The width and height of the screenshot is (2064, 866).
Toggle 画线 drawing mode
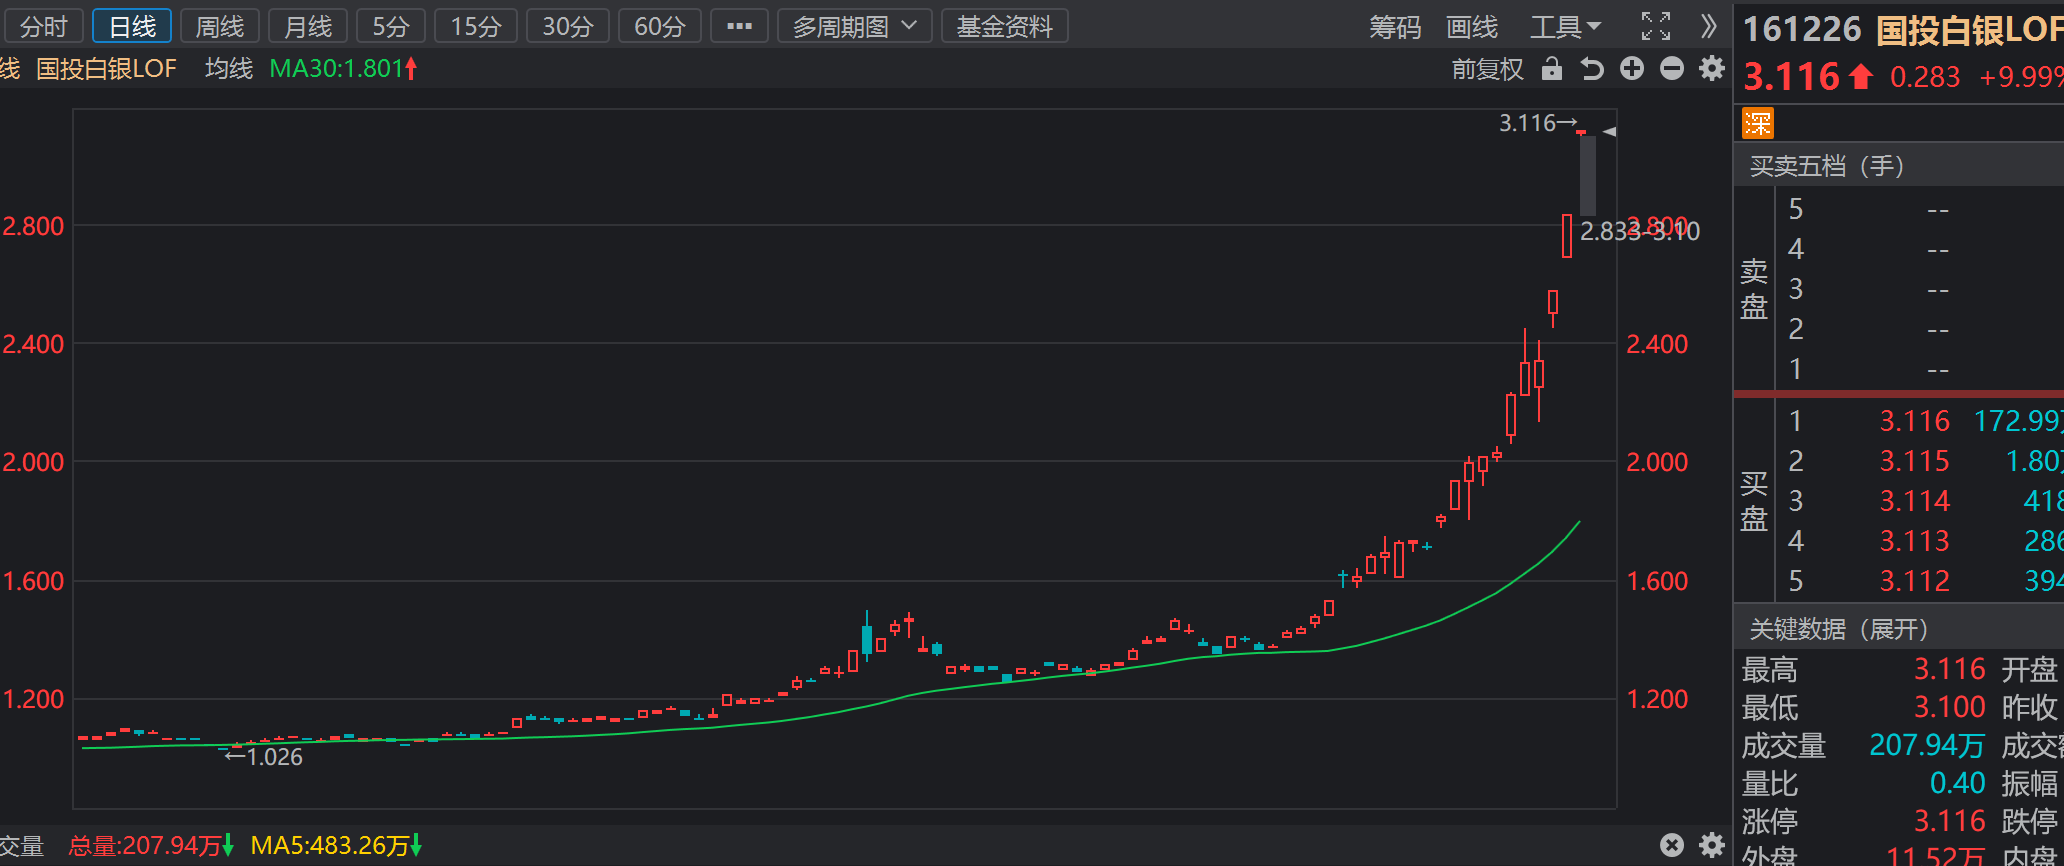(x=1472, y=27)
